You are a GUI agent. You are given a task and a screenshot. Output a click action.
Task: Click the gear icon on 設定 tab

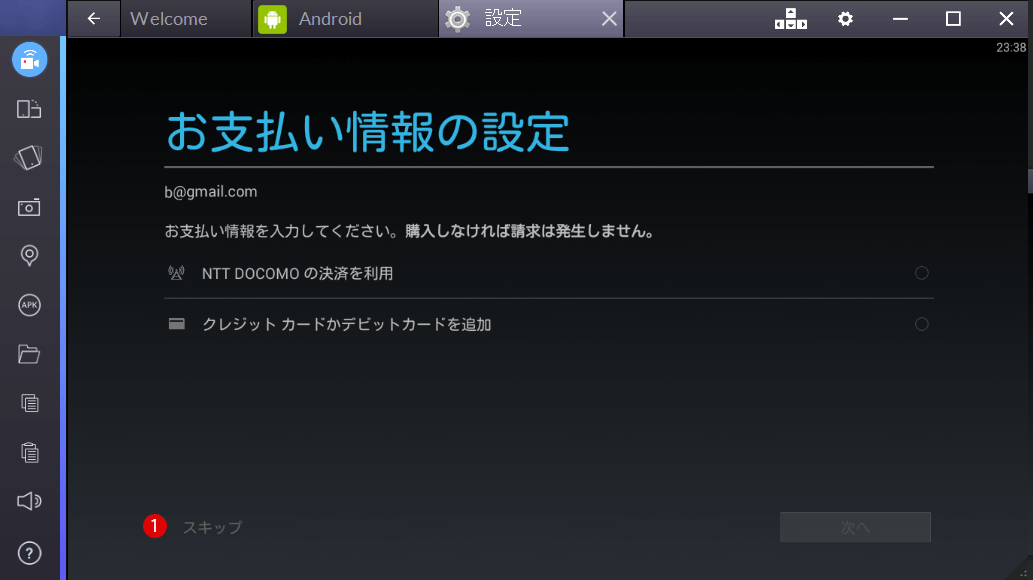click(x=457, y=19)
